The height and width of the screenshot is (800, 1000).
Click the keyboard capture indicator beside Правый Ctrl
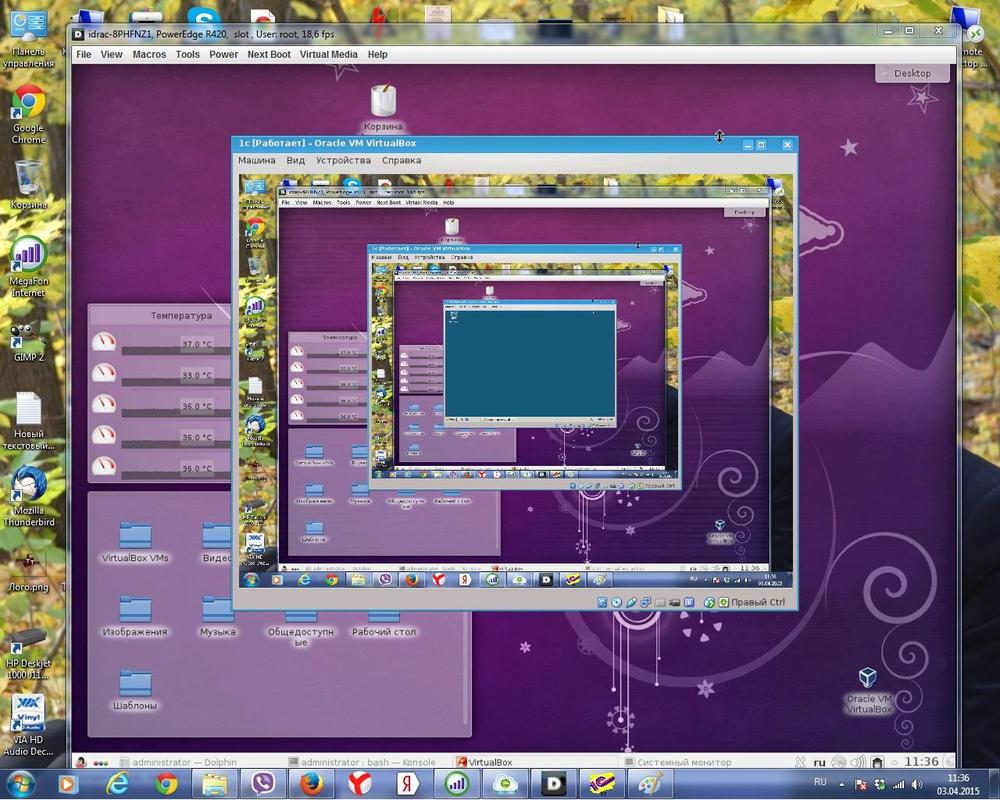pyautogui.click(x=724, y=602)
